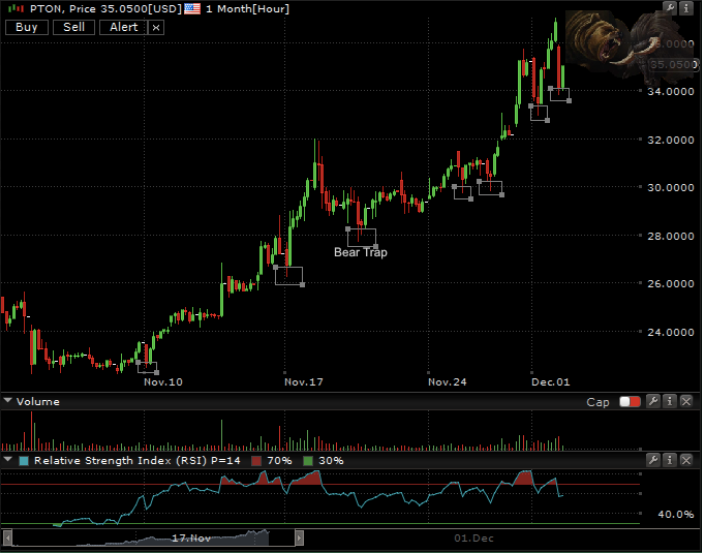Collapse the Volume panel triangle

[8, 400]
